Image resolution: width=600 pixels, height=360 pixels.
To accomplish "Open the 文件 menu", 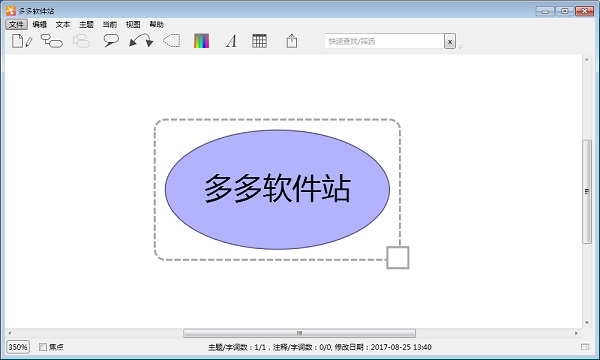I will click(x=16, y=24).
